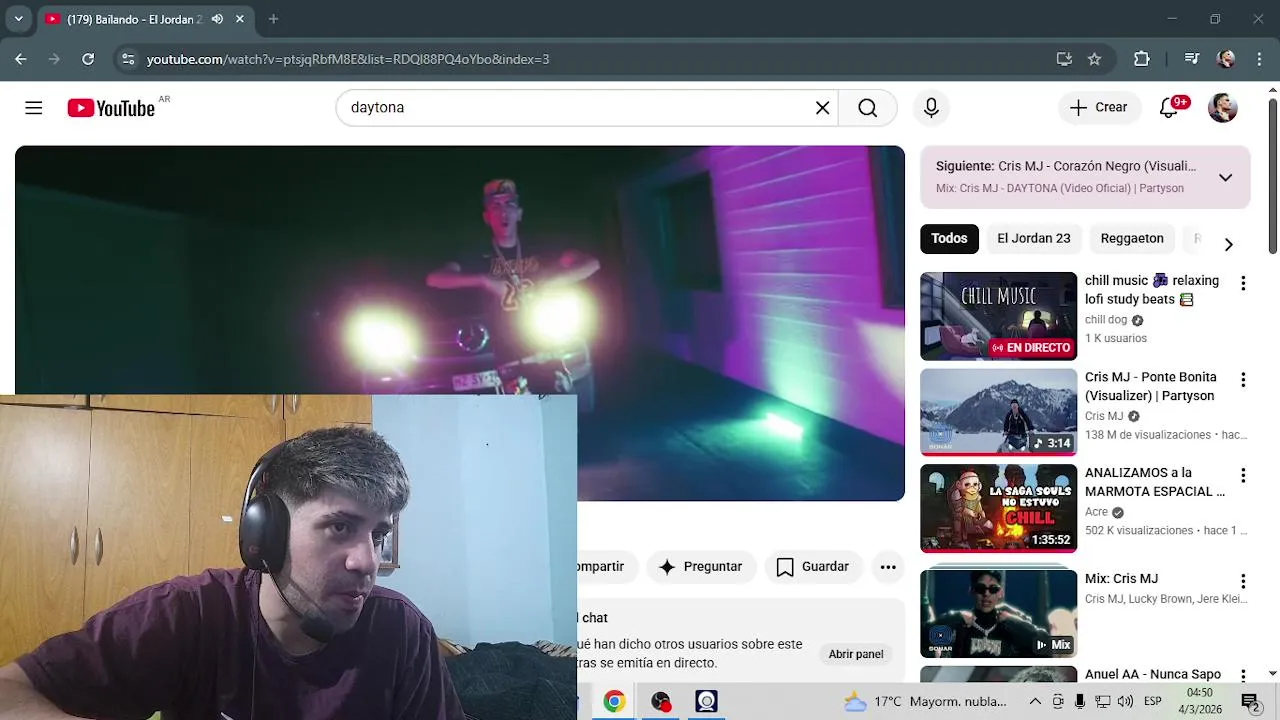This screenshot has height=720, width=1280.
Task: Open the volume icon in system tray
Action: [1125, 702]
